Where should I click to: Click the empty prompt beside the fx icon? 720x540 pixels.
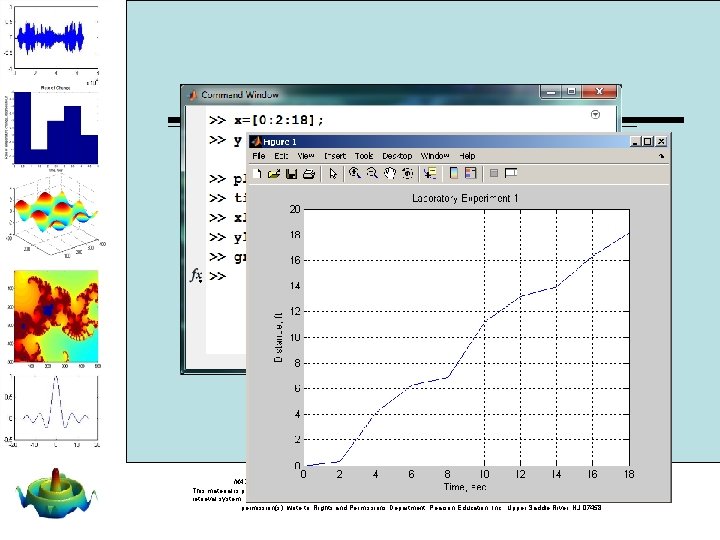click(218, 276)
